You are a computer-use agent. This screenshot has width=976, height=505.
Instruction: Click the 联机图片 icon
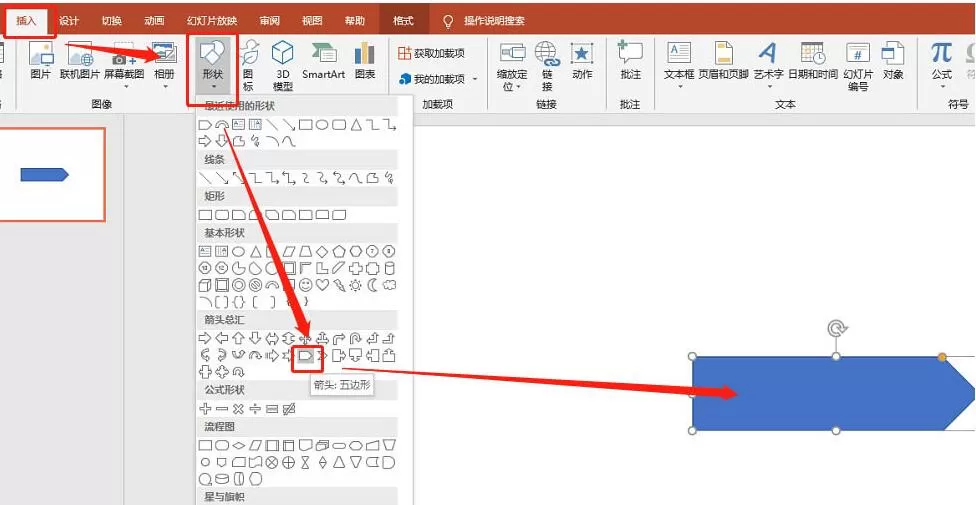click(x=80, y=62)
